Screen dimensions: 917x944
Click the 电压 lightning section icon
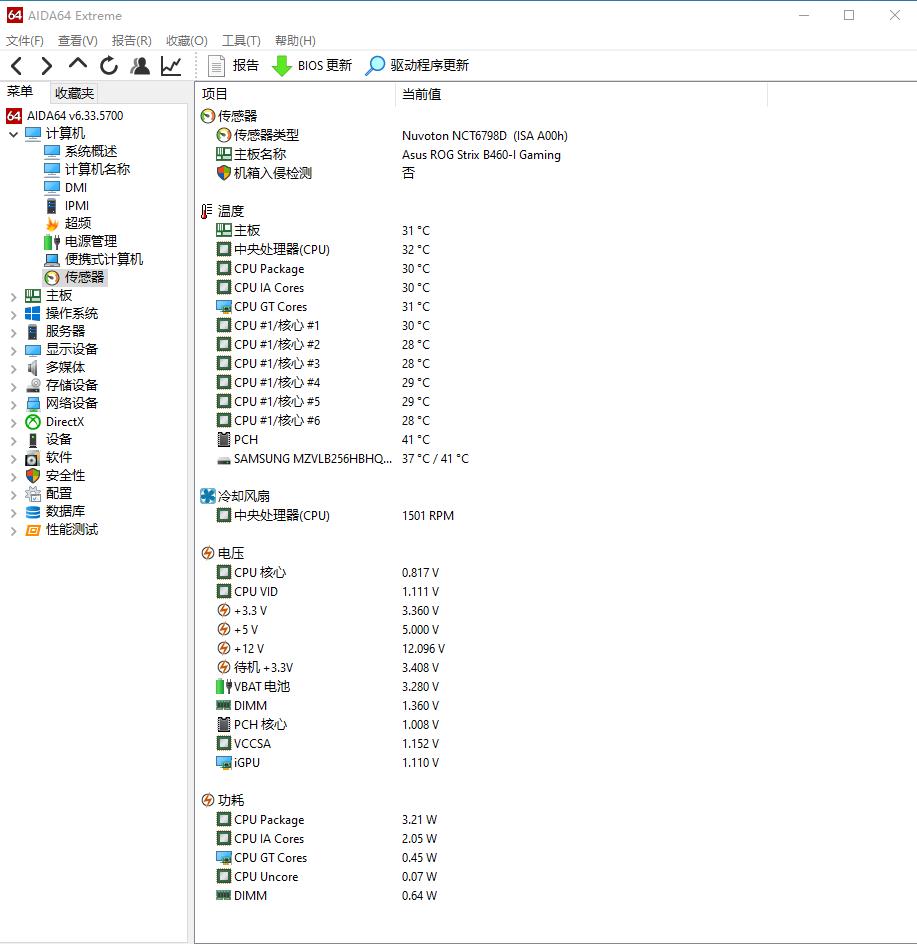(207, 553)
